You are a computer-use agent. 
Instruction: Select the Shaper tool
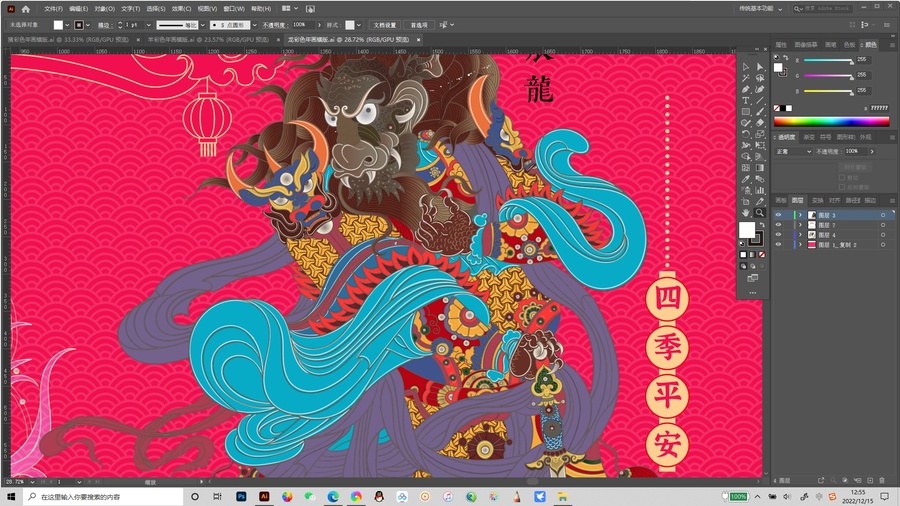click(x=746, y=123)
